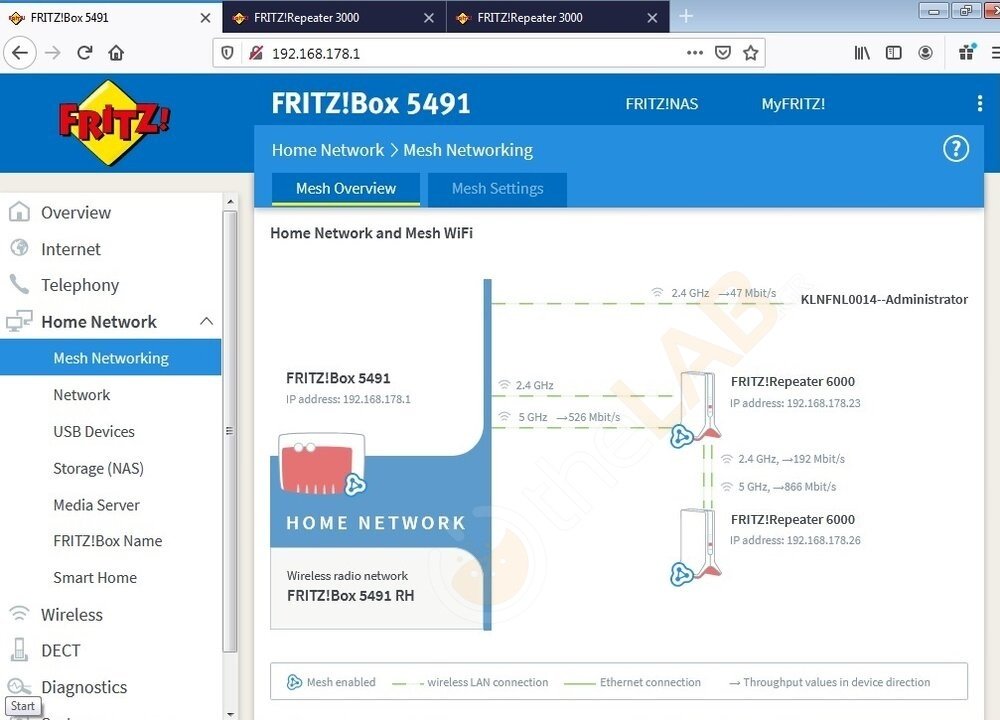Go to the browser home page icon

point(116,53)
